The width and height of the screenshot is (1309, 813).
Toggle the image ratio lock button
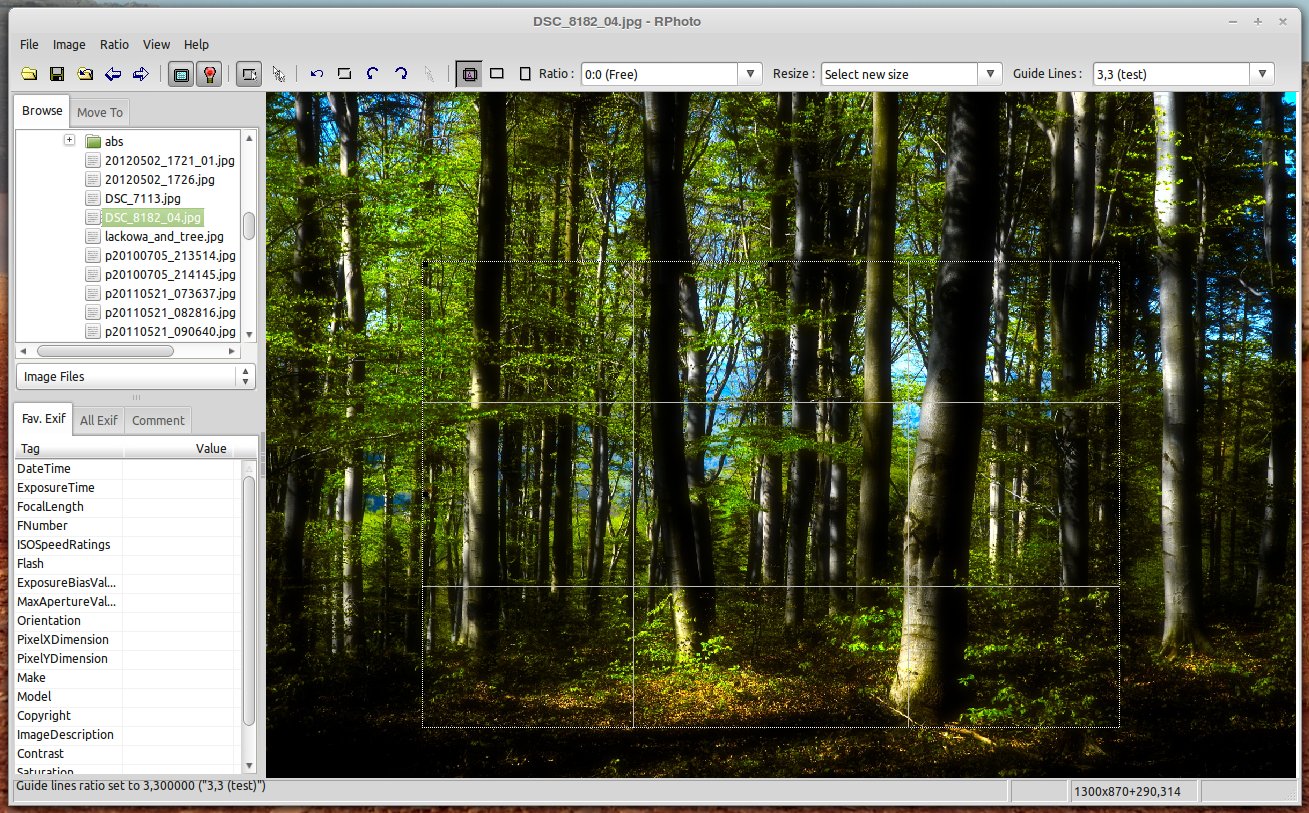[468, 74]
